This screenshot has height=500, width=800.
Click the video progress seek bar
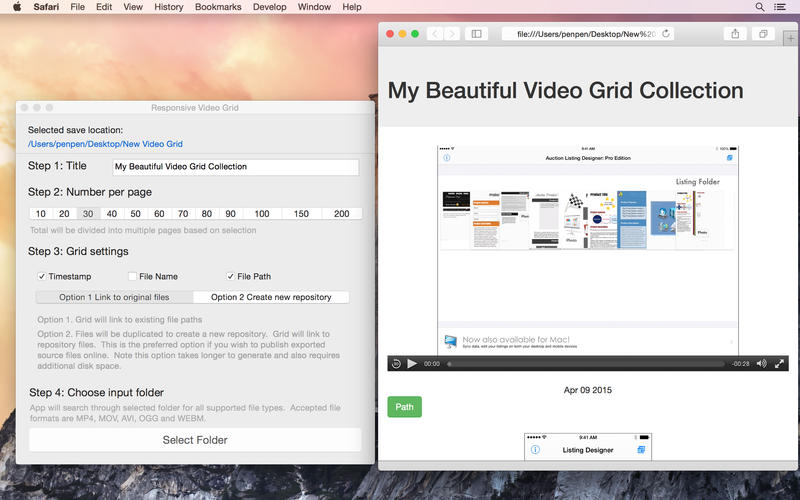pos(585,364)
